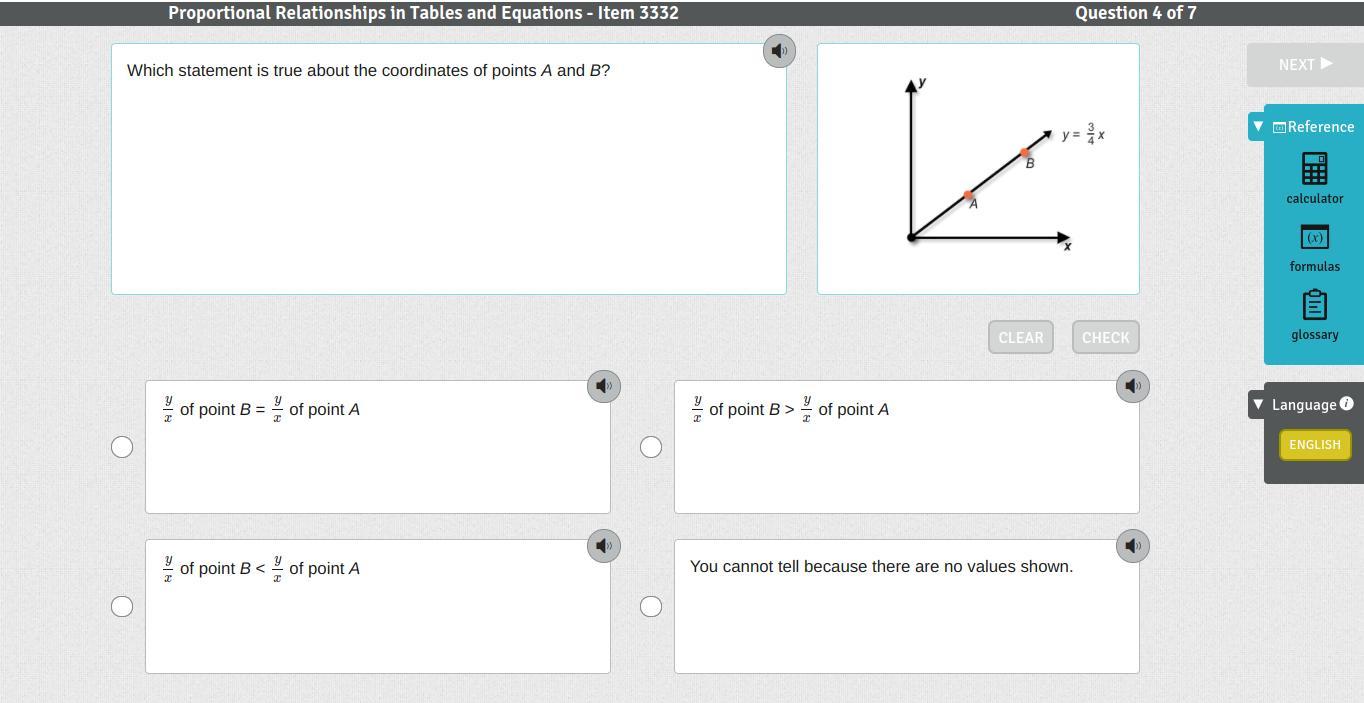The height and width of the screenshot is (703, 1364).
Task: Play audio for 'B > A' answer
Action: point(1132,386)
